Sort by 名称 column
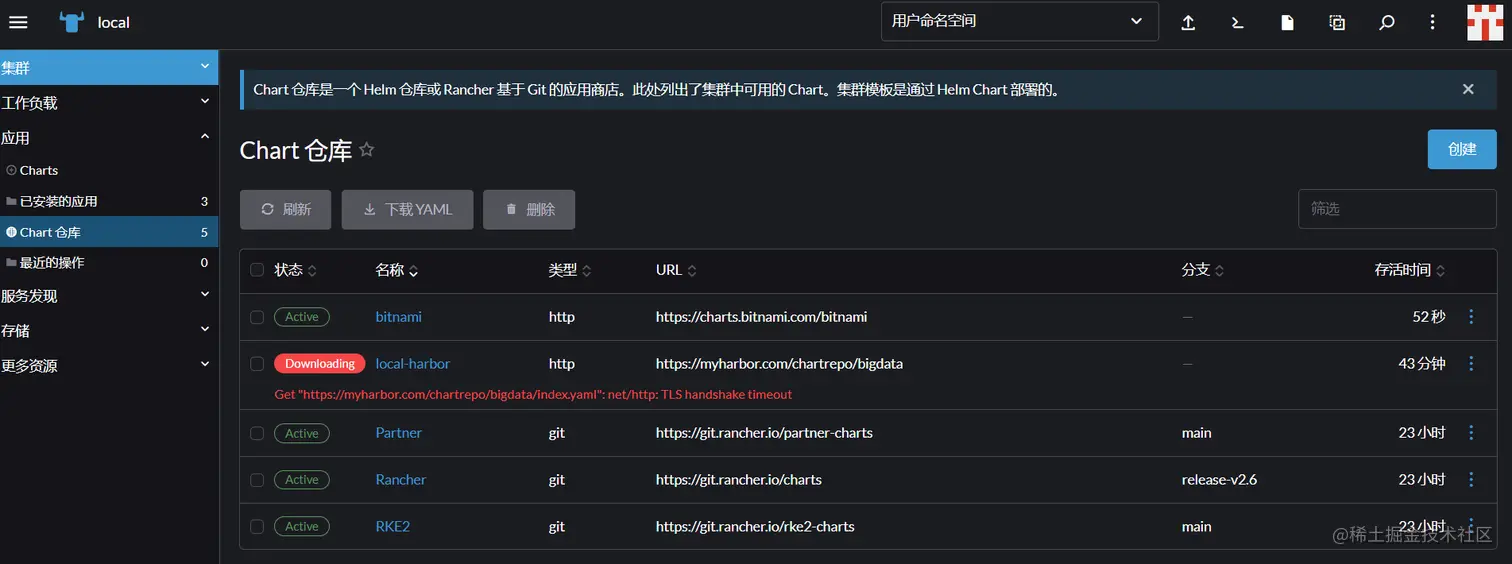Image resolution: width=1512 pixels, height=564 pixels. [397, 270]
